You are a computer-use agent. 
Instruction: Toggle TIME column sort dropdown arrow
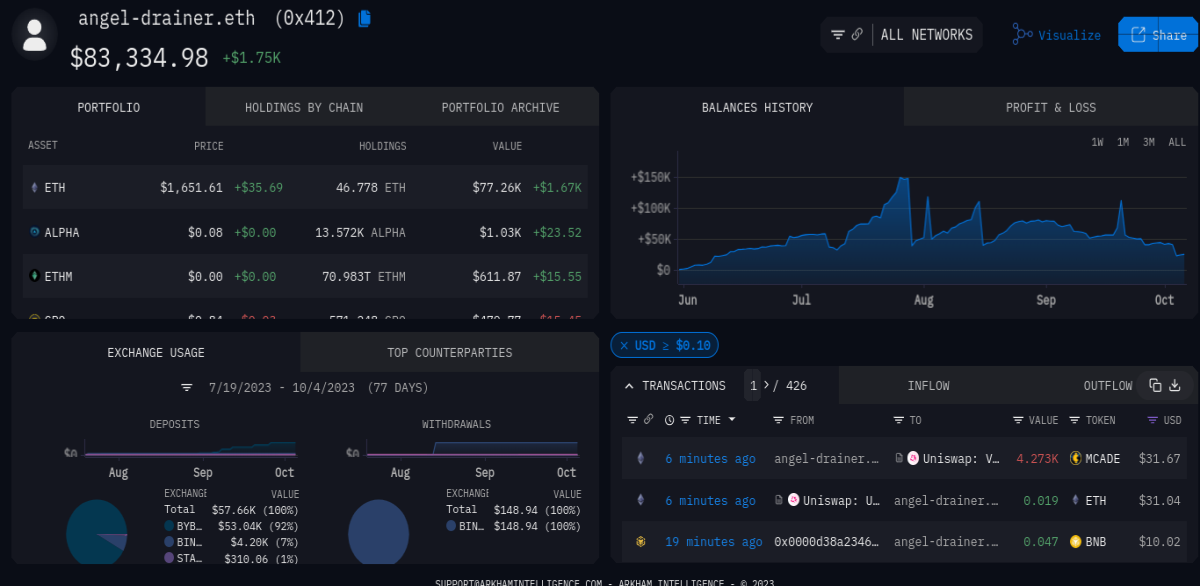(x=732, y=420)
